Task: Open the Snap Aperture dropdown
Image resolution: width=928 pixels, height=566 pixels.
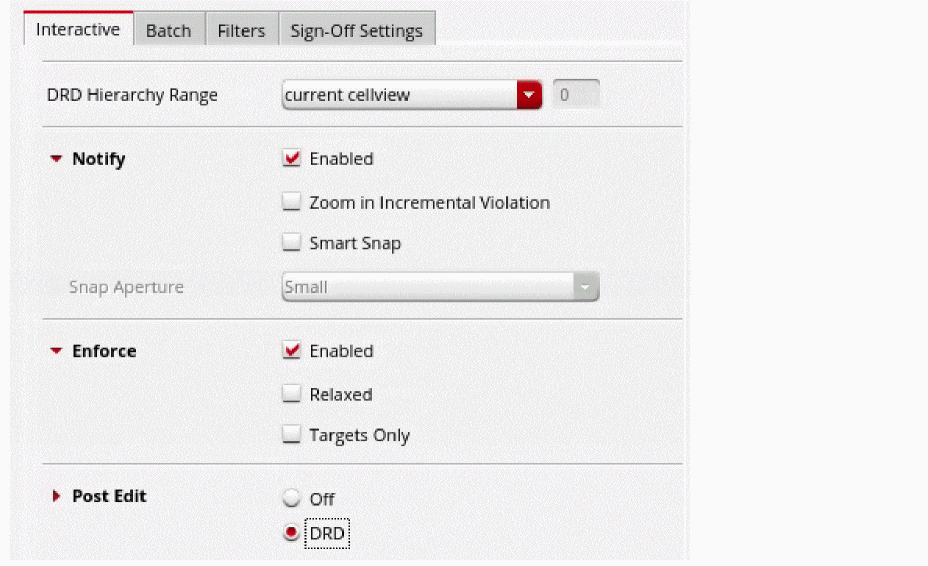Action: tap(428, 287)
